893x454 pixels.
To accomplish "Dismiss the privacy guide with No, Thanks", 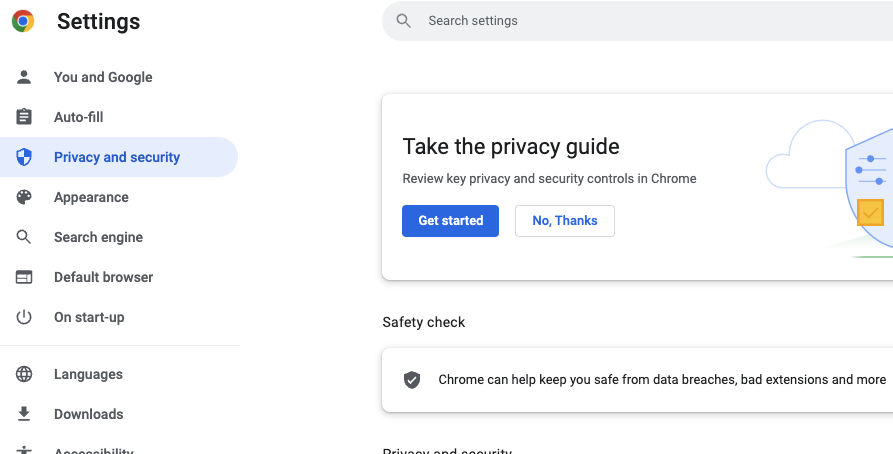I will tap(565, 221).
